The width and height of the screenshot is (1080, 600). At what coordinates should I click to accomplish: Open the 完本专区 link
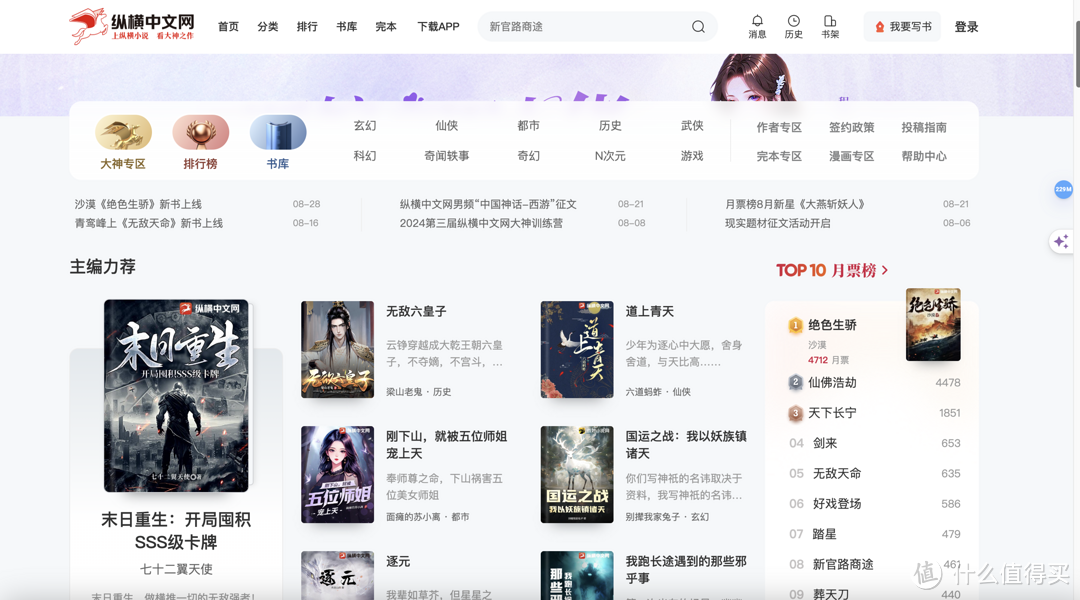(x=779, y=156)
